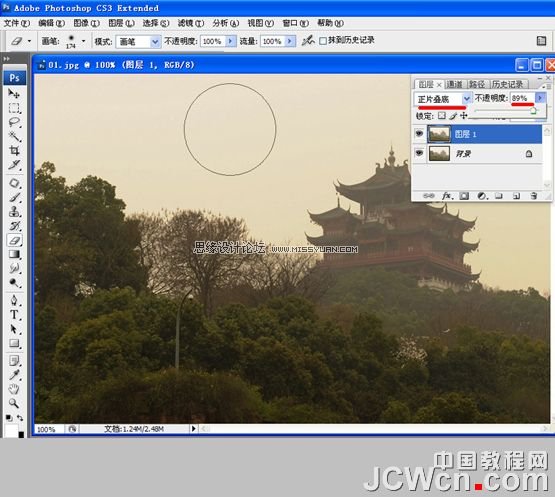Select the Move tool
This screenshot has height=497, width=555.
click(14, 93)
